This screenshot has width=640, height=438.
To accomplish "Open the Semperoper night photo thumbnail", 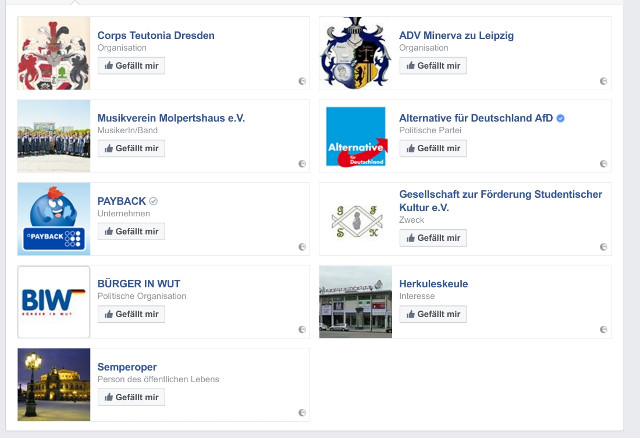I will (x=54, y=385).
